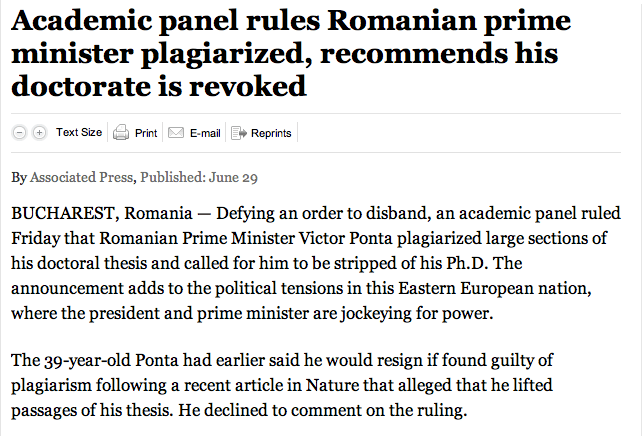Click the Text Size label
Viewport: 644px width, 436px height.
pos(79,132)
